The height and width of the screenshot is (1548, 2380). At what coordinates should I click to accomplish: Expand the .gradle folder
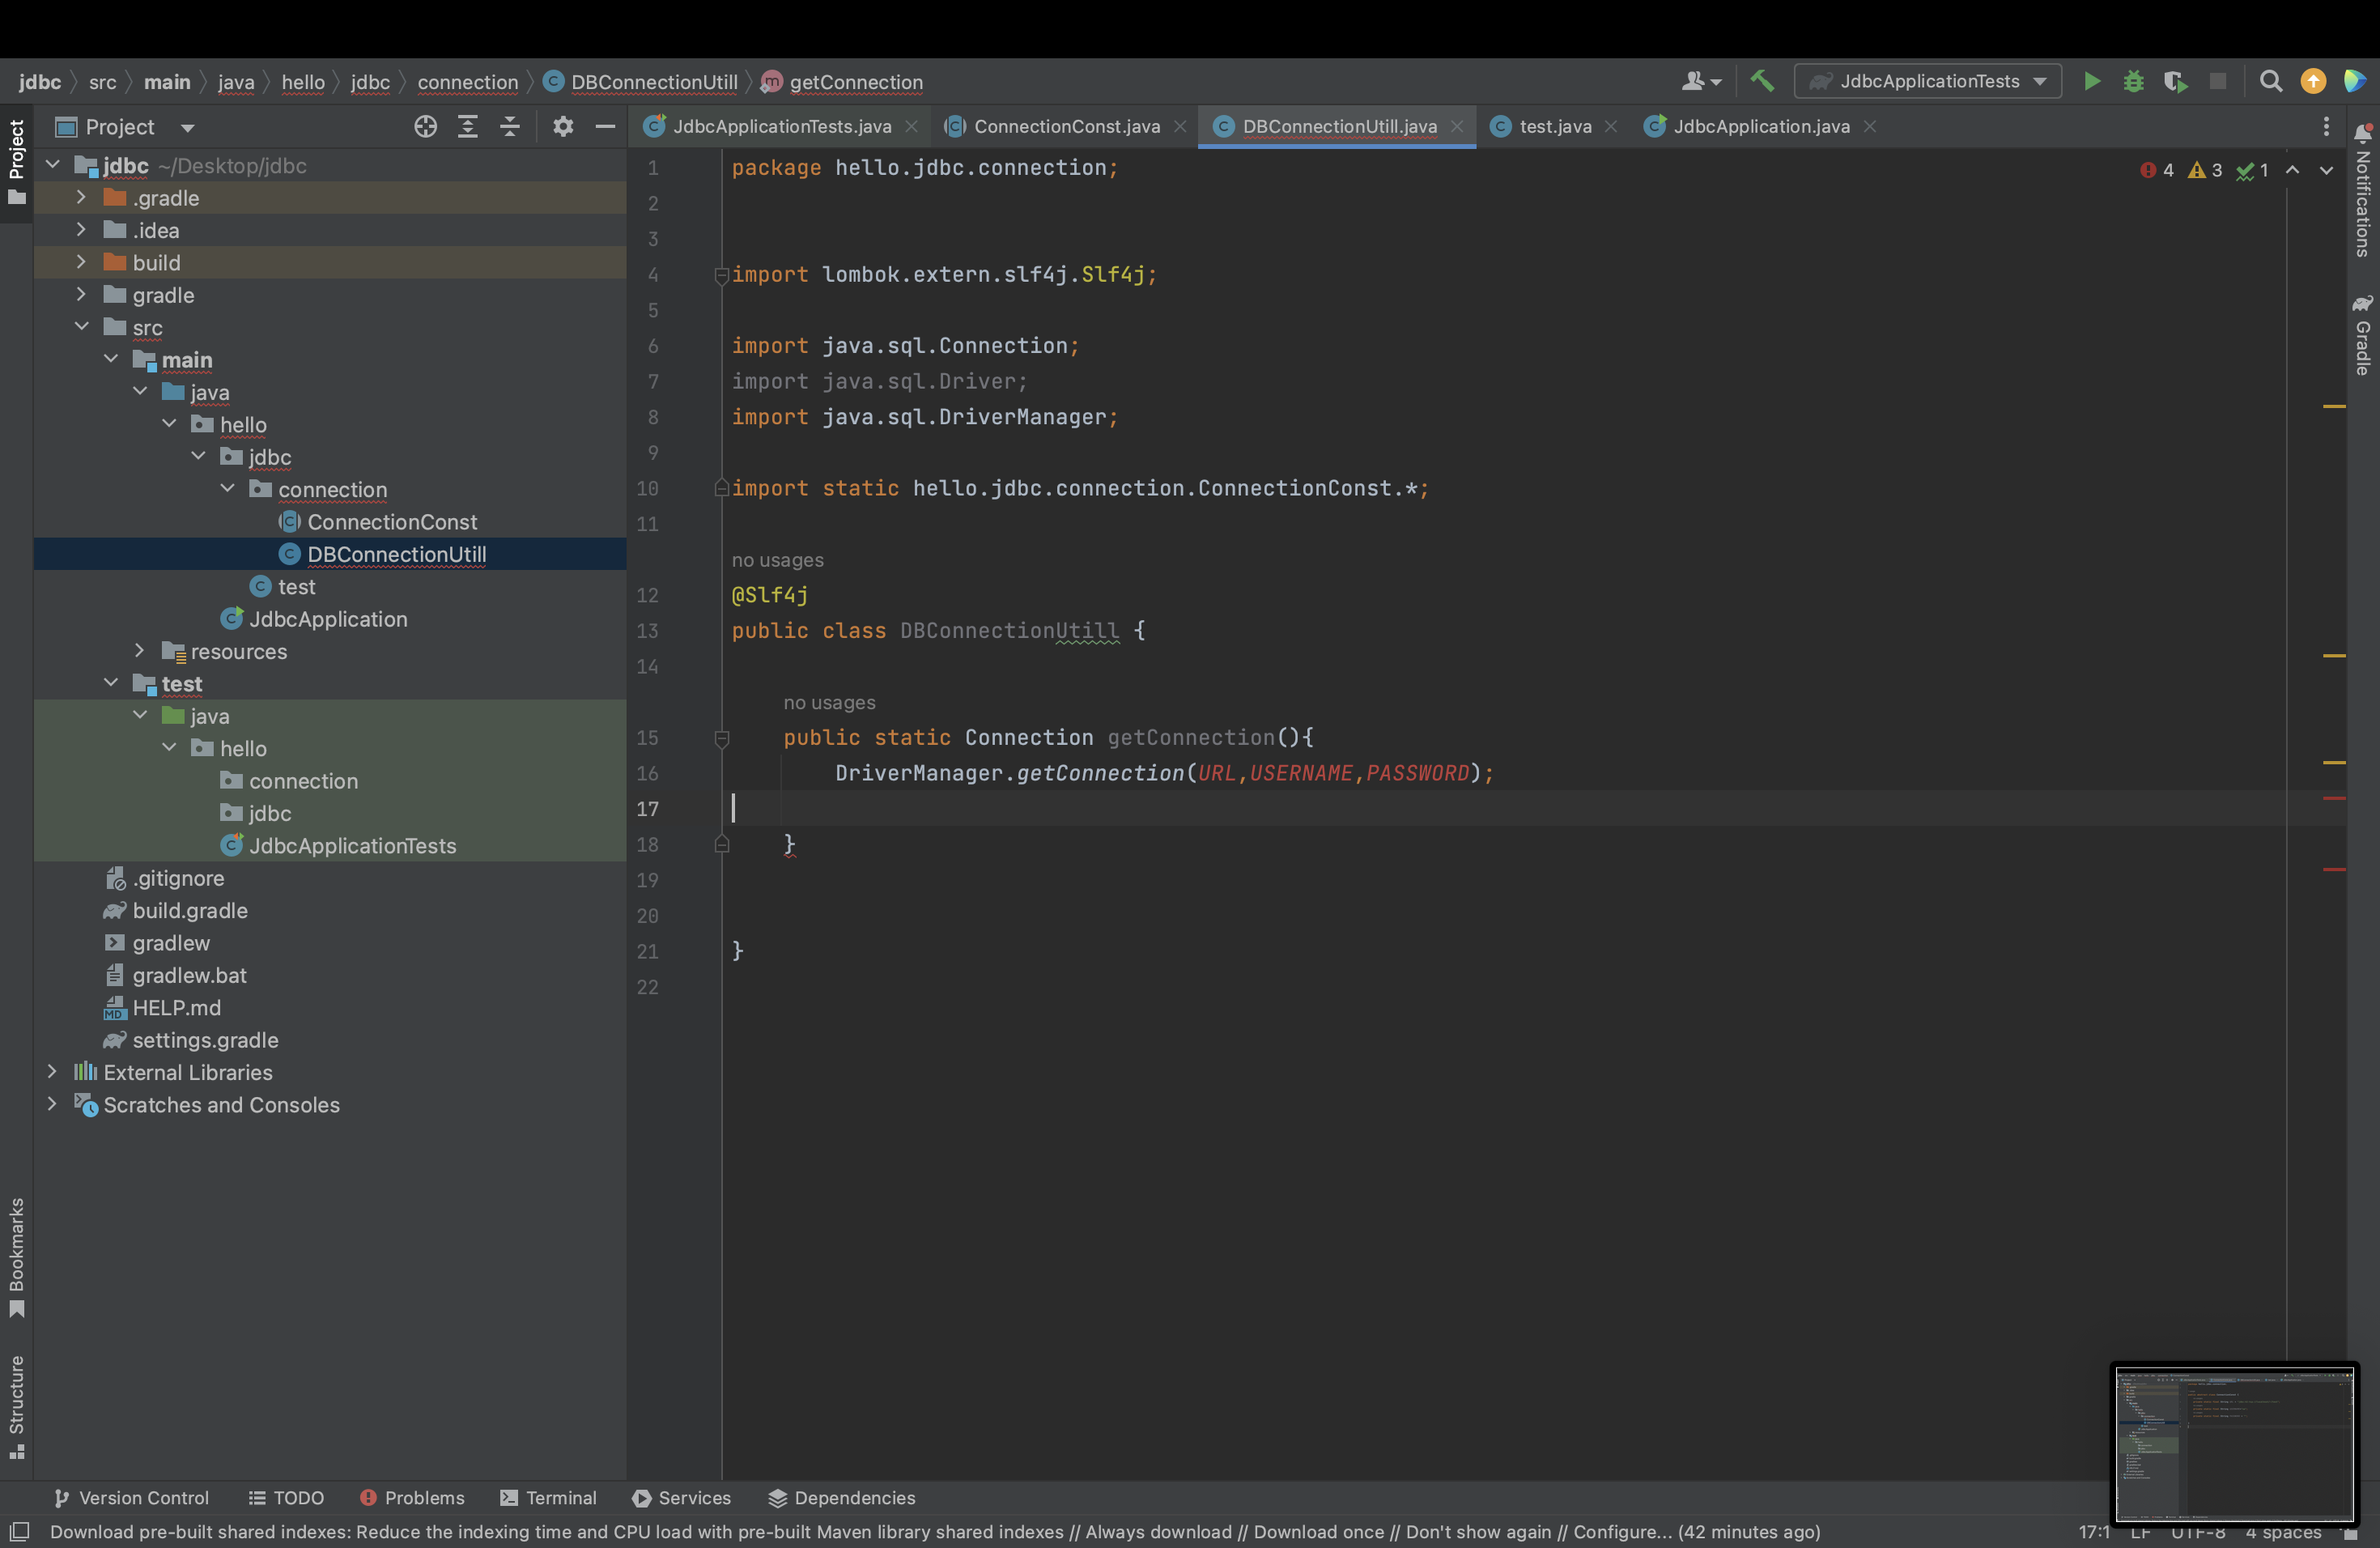[x=81, y=197]
